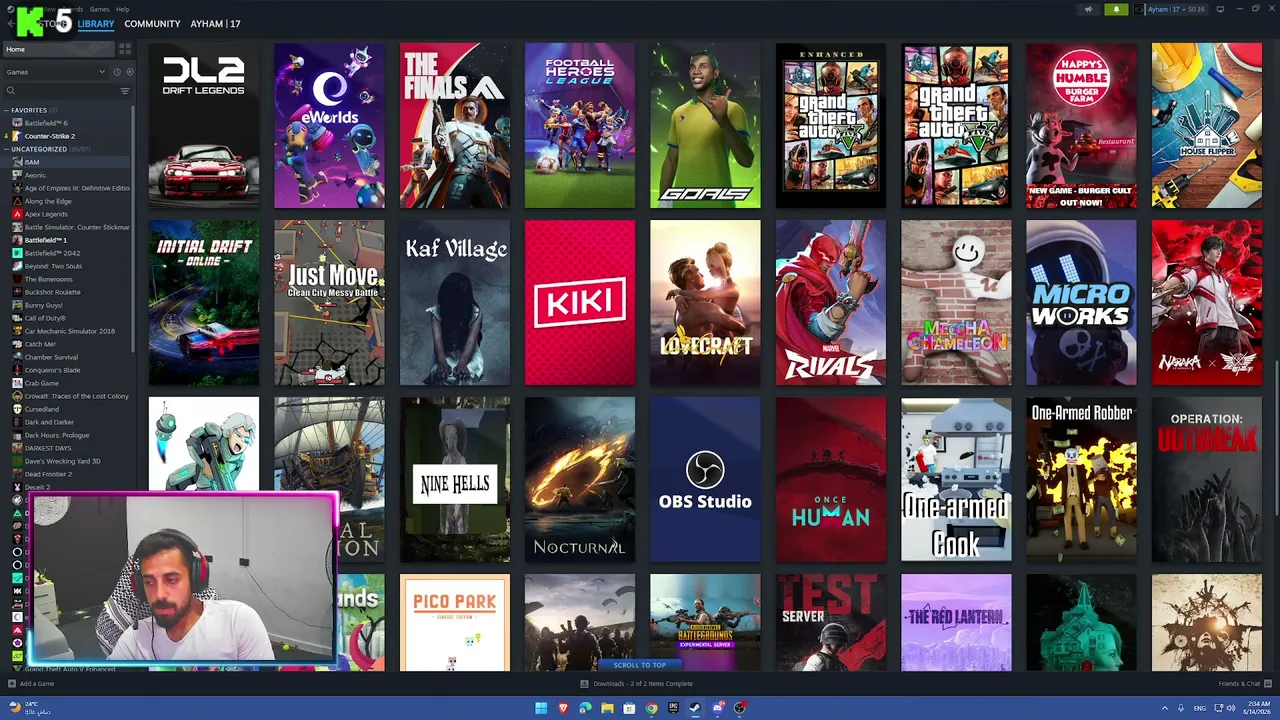Open Google Chrome from taskbar
The width and height of the screenshot is (1280, 720).
coord(651,708)
